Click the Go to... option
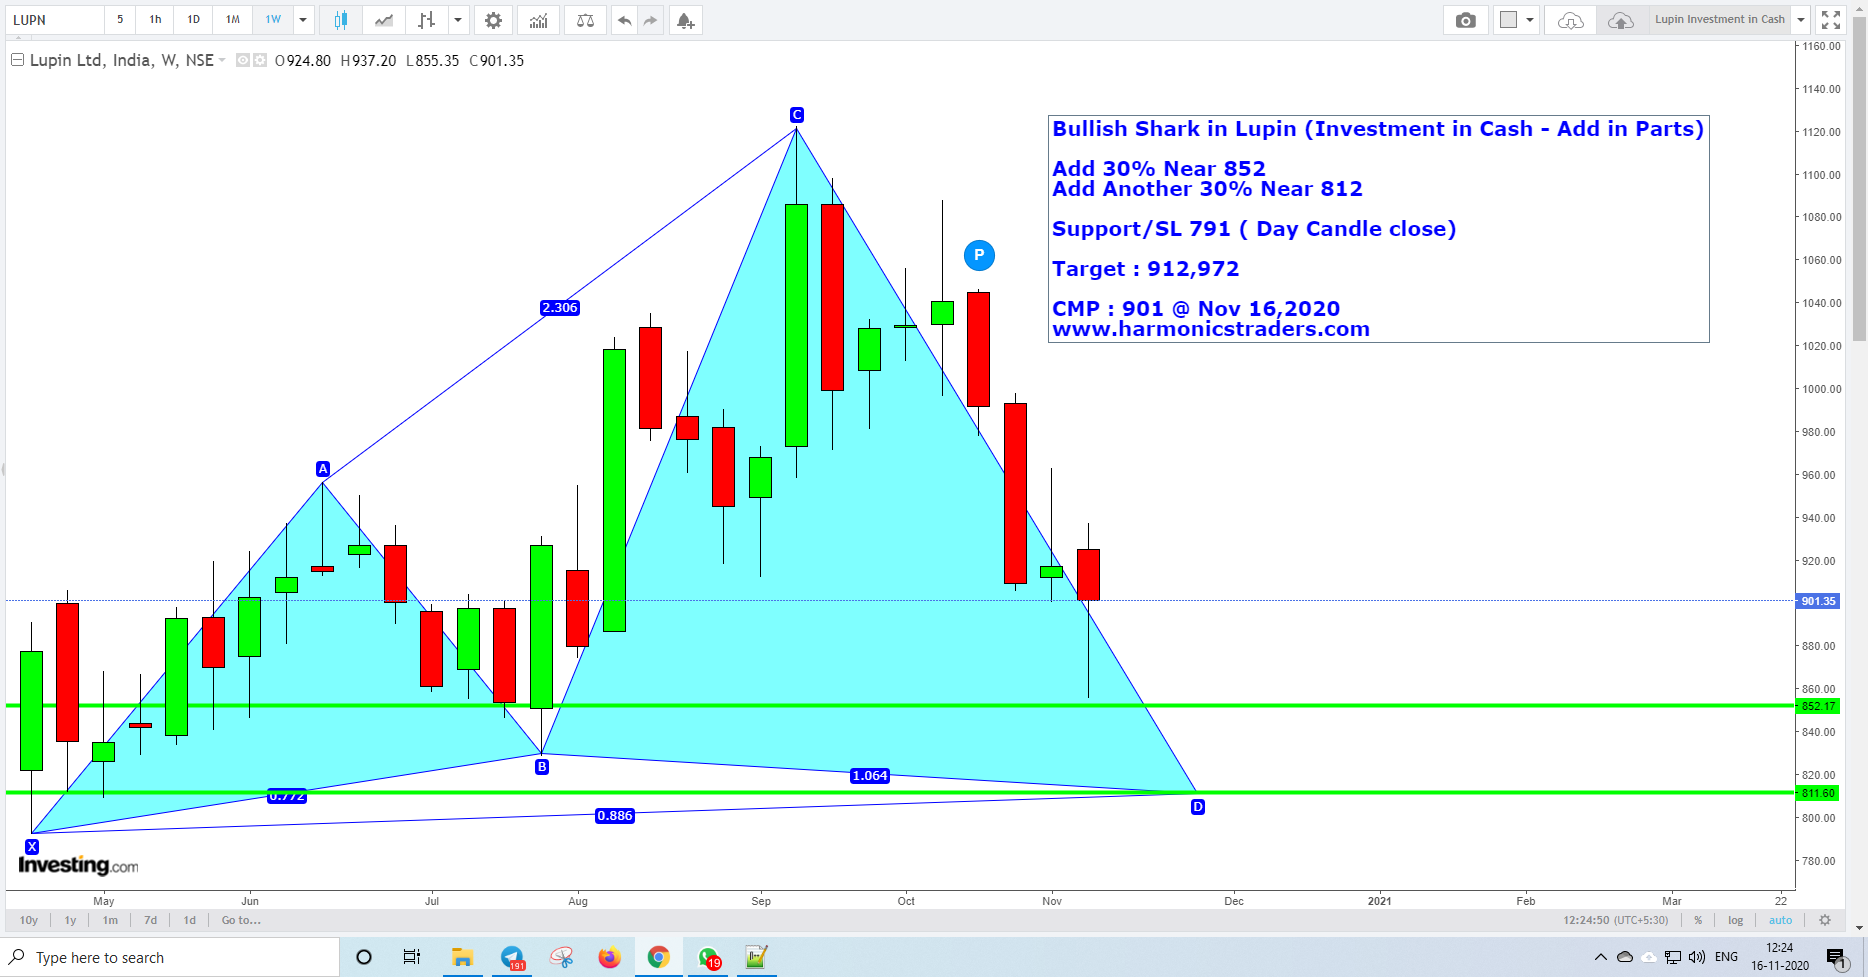Image resolution: width=1868 pixels, height=977 pixels. (x=240, y=920)
